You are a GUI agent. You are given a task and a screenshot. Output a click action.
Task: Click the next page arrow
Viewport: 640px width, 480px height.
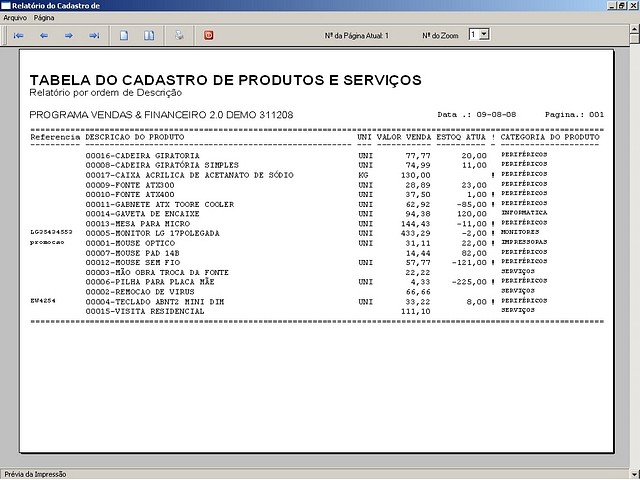69,35
